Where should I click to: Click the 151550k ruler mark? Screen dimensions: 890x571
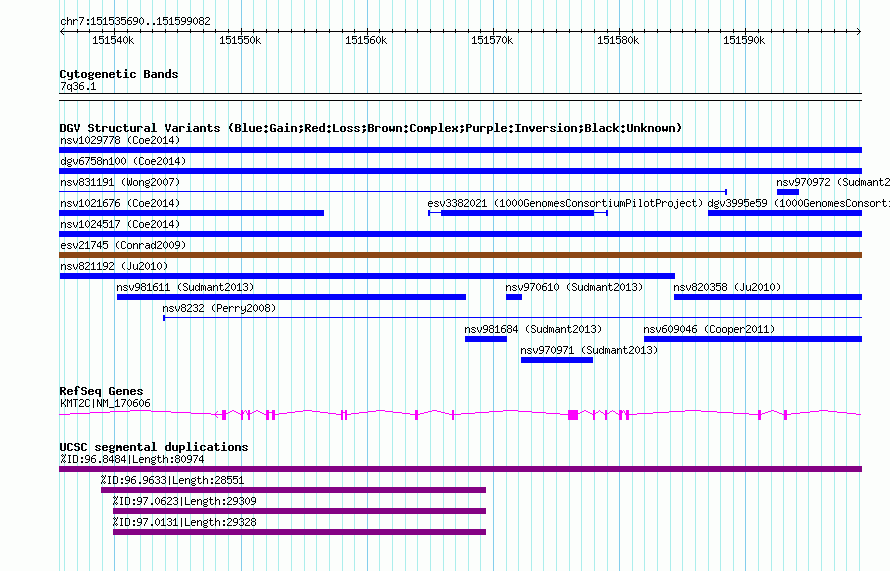tap(240, 40)
